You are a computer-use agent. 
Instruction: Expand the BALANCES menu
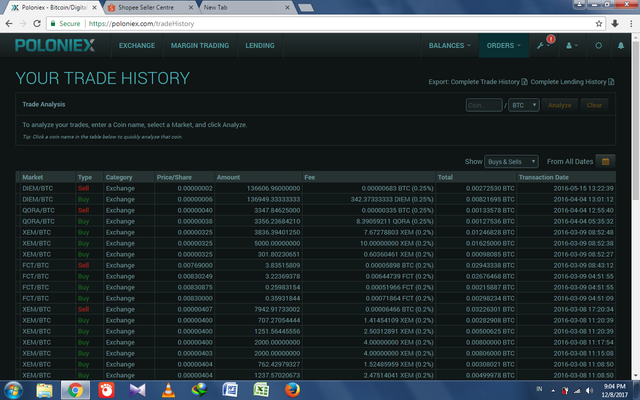click(x=449, y=45)
